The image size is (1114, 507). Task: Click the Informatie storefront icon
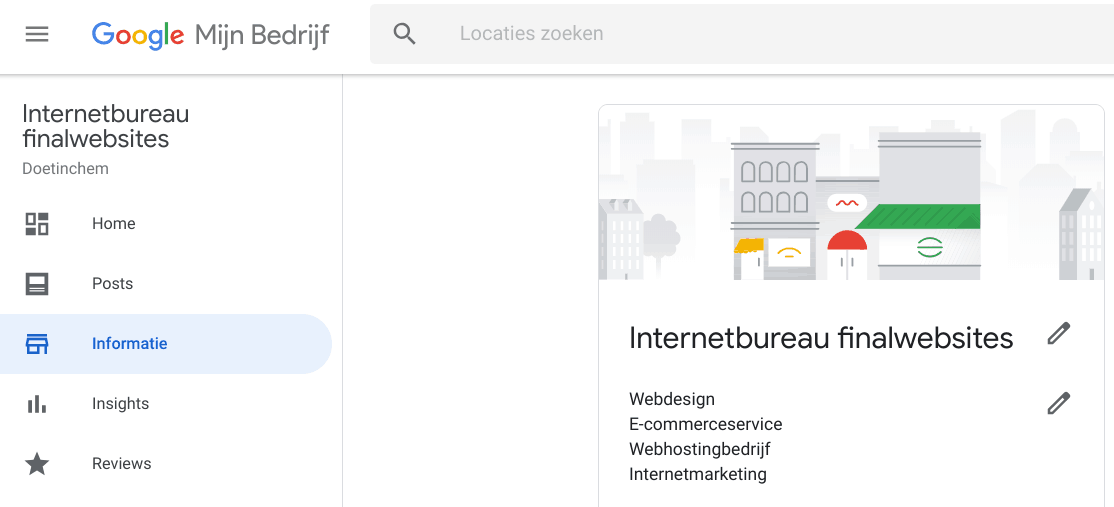[x=37, y=344]
